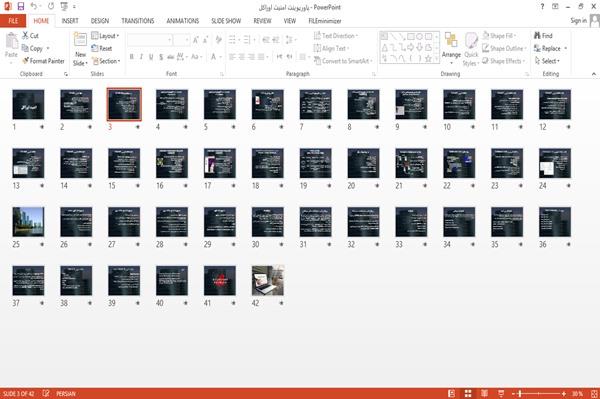
Task: Click Slide Sorter view icon in status bar
Action: point(468,393)
